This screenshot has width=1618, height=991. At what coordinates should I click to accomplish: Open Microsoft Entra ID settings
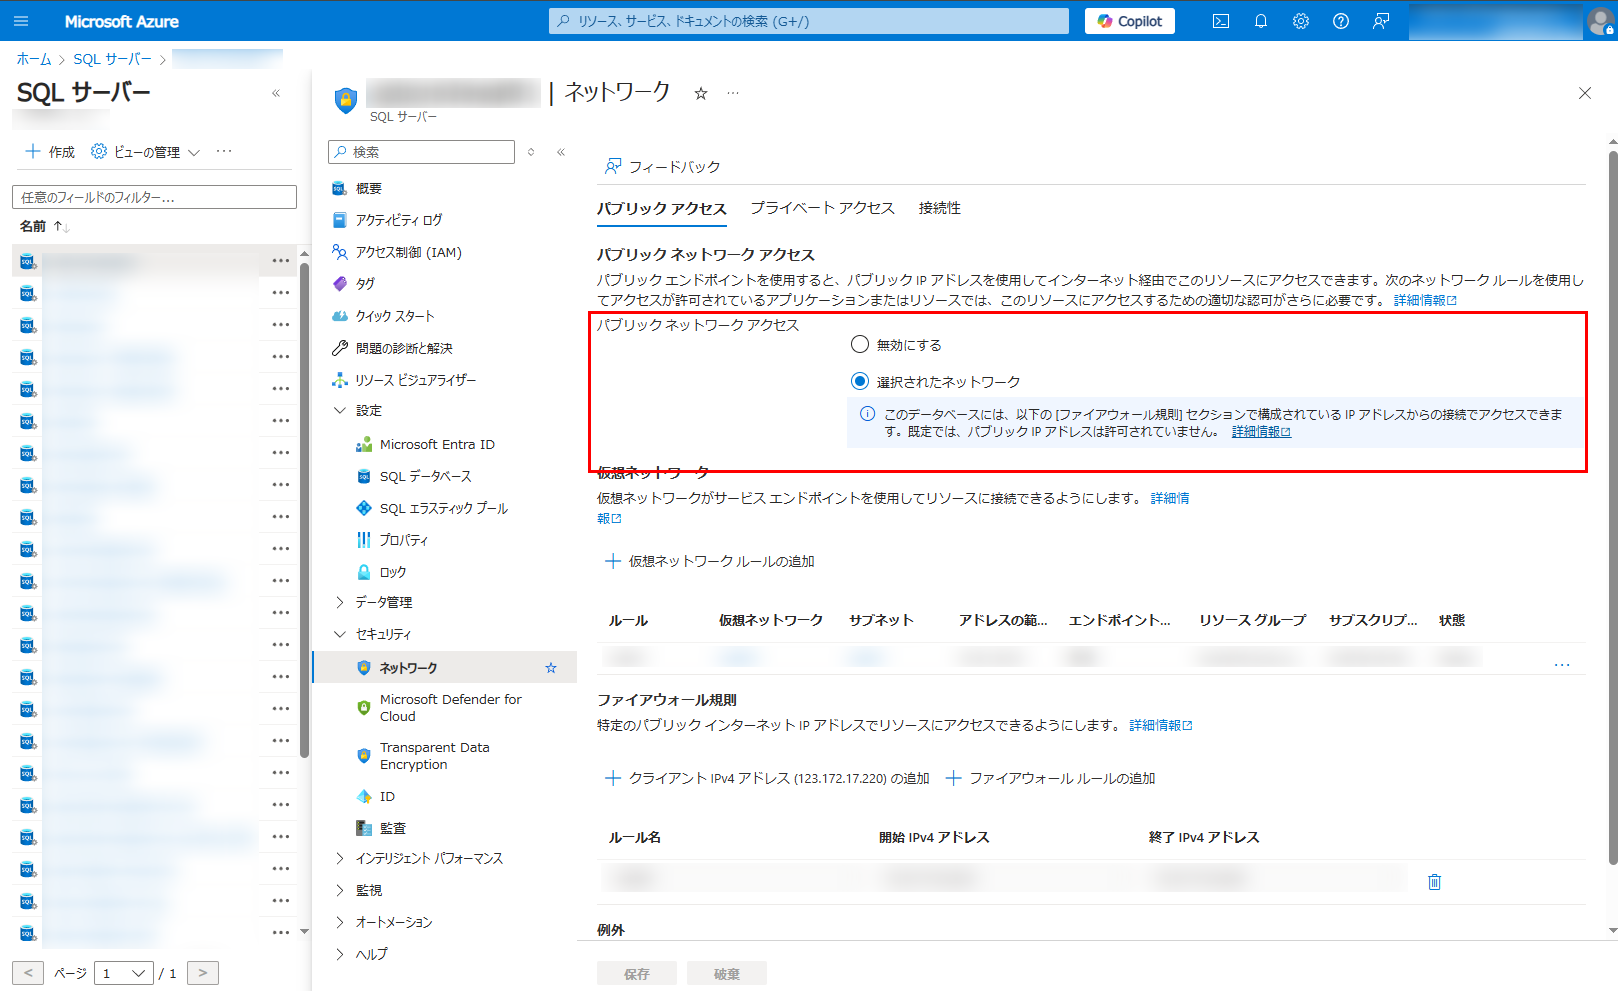pos(437,444)
